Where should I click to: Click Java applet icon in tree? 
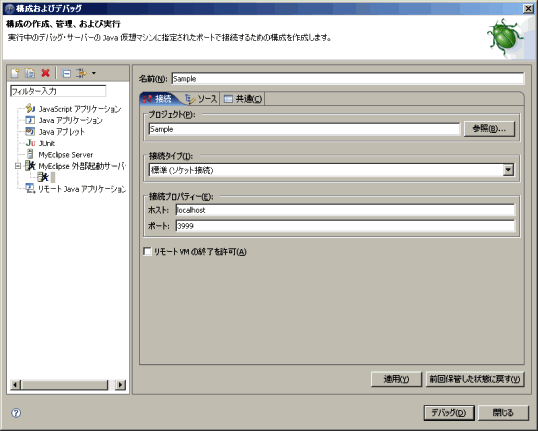30,131
